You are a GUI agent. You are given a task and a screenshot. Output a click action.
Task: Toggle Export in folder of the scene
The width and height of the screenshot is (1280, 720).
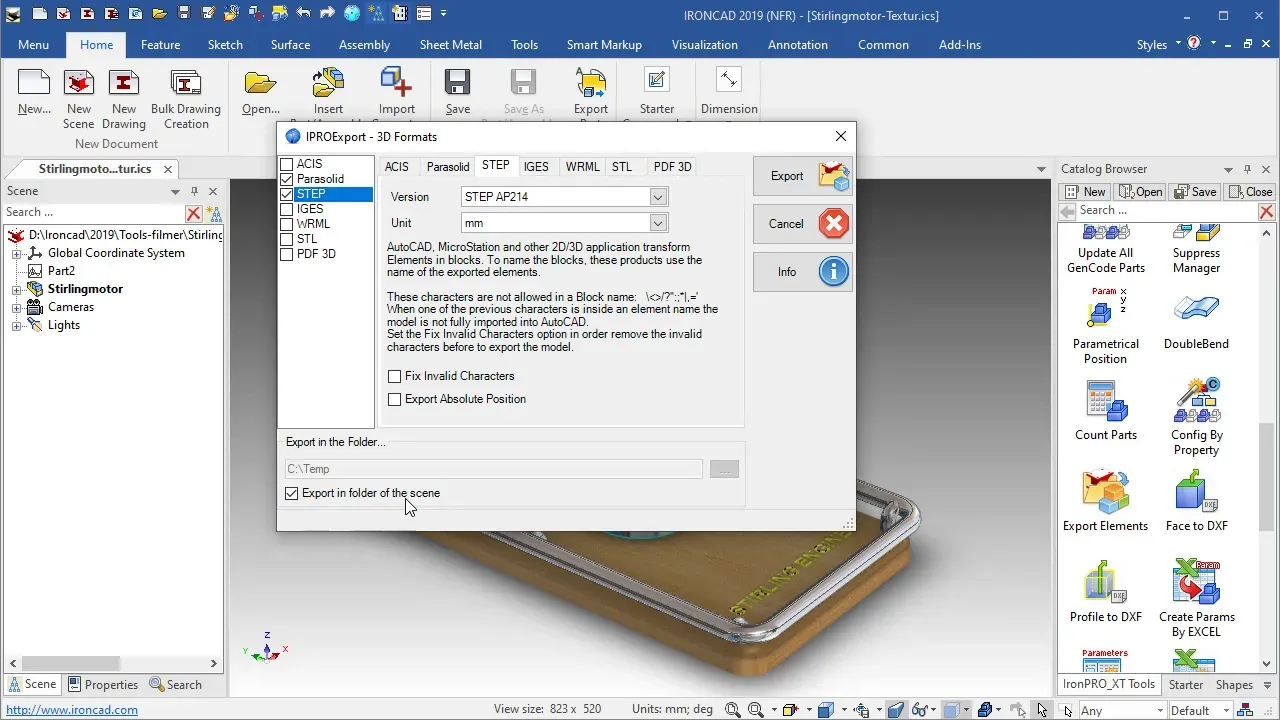(292, 493)
